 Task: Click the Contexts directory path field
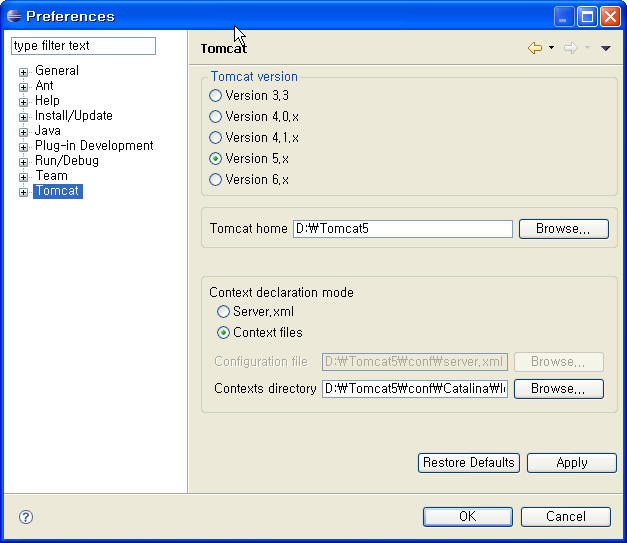tap(415, 389)
